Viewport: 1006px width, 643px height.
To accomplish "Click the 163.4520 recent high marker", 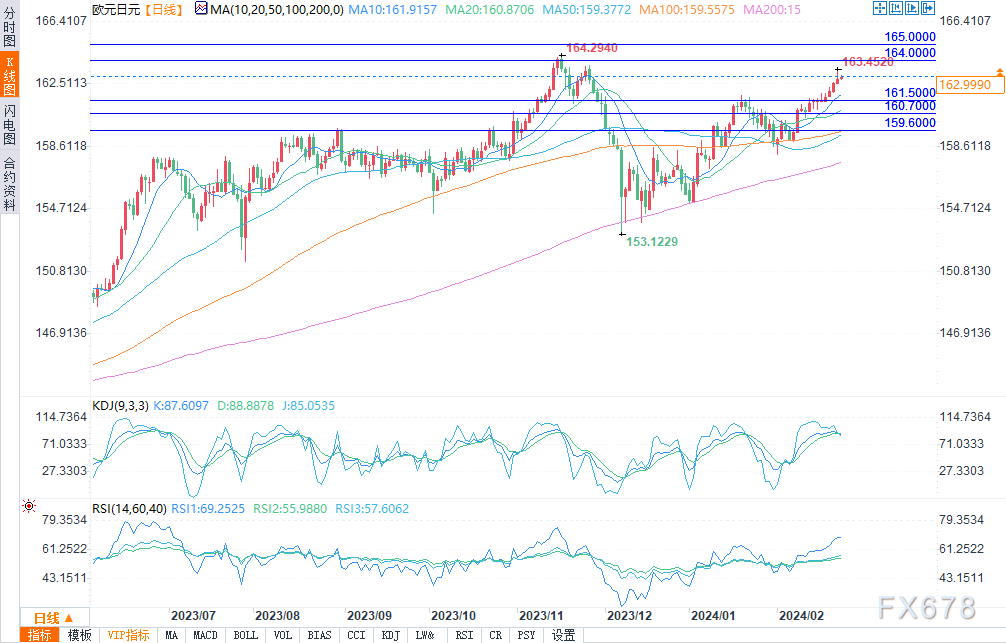I will point(867,62).
